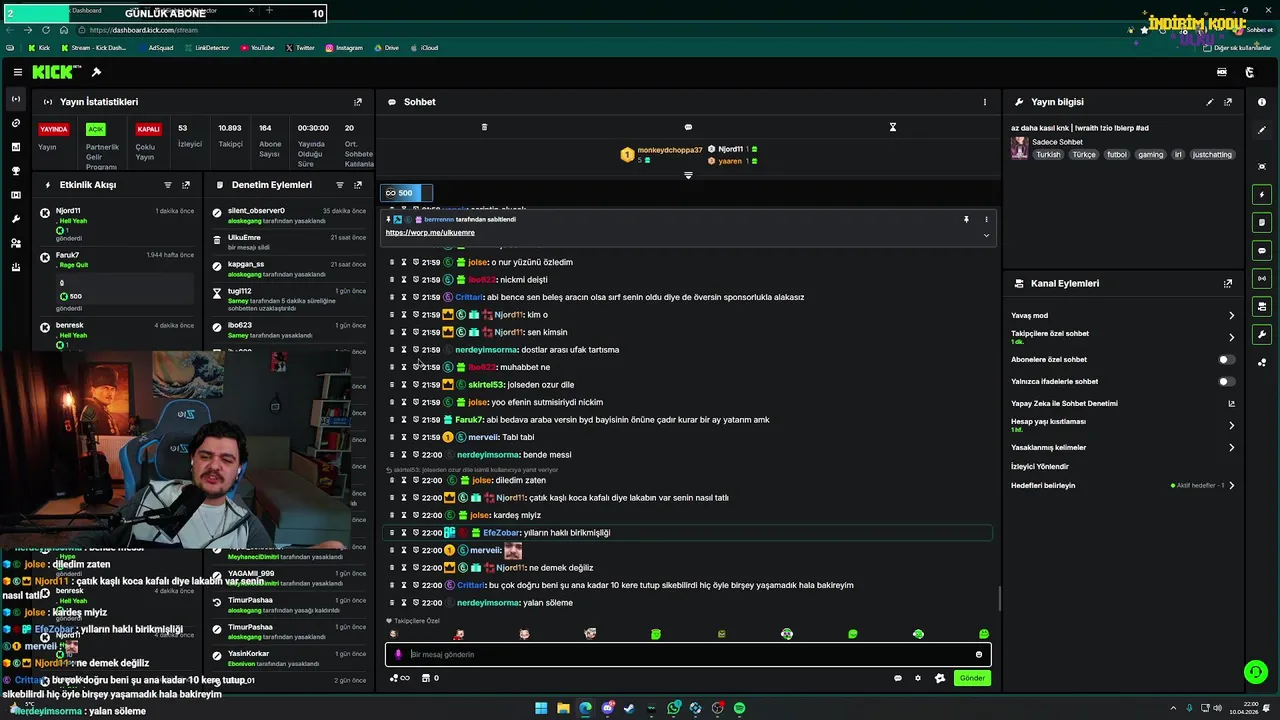Screen dimensions: 1280x720
Task: Open the LinkDetector bookmark
Action: click(207, 48)
